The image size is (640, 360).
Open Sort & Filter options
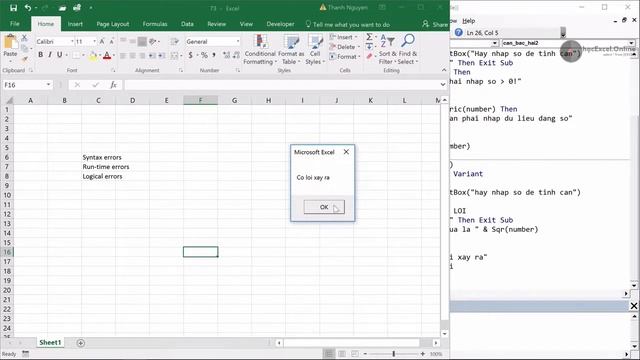click(x=387, y=49)
